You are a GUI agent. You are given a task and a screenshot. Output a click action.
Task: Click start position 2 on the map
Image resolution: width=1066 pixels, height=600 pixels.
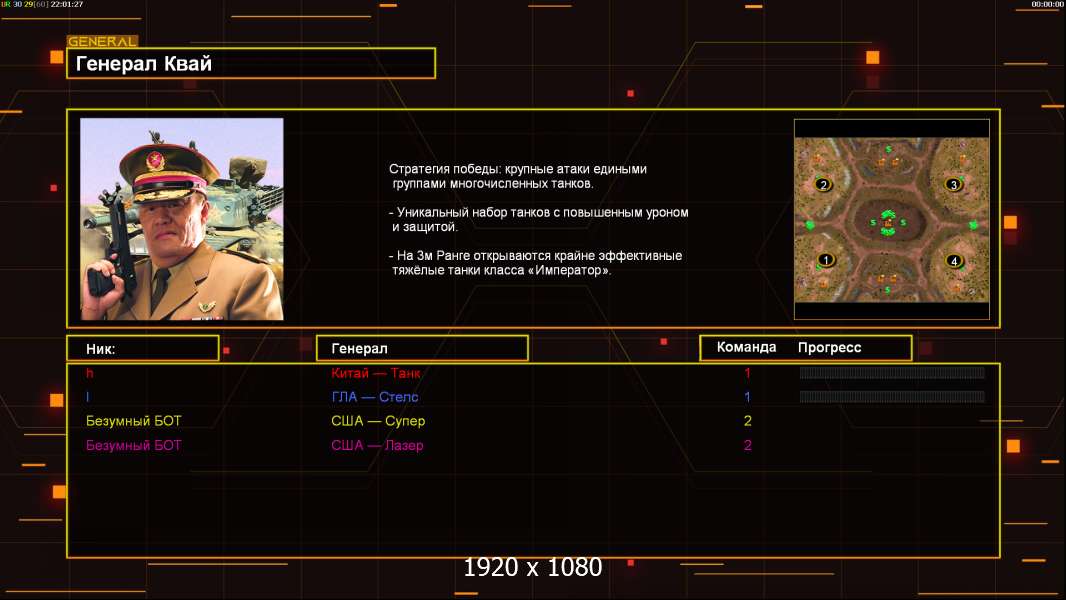click(823, 184)
